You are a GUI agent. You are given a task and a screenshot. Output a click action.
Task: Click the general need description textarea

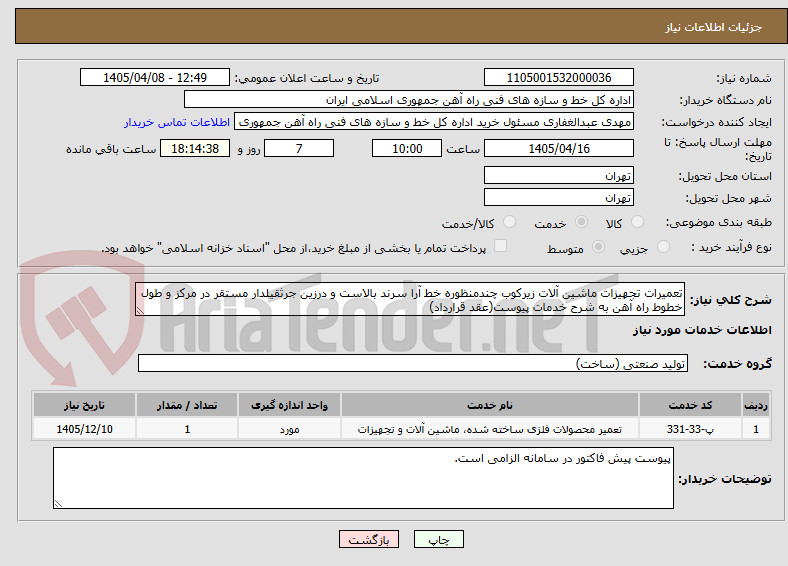click(x=410, y=300)
